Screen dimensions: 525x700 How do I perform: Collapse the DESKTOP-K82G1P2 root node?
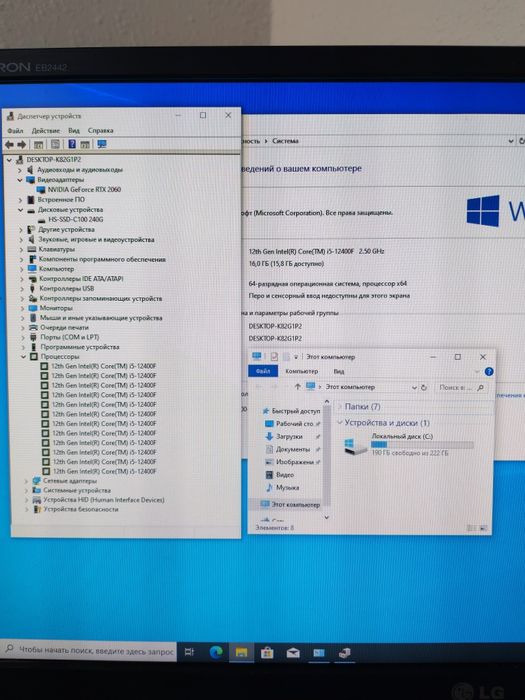pos(9,159)
